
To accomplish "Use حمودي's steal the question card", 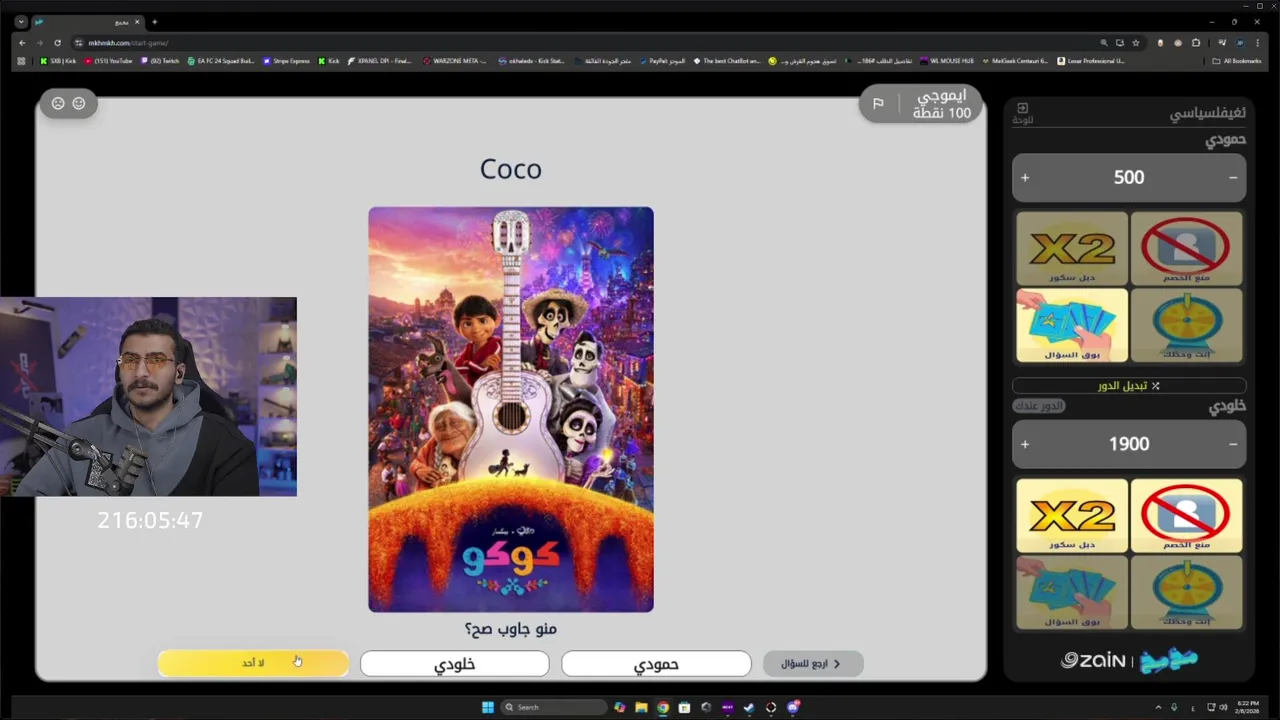I will click(1072, 325).
